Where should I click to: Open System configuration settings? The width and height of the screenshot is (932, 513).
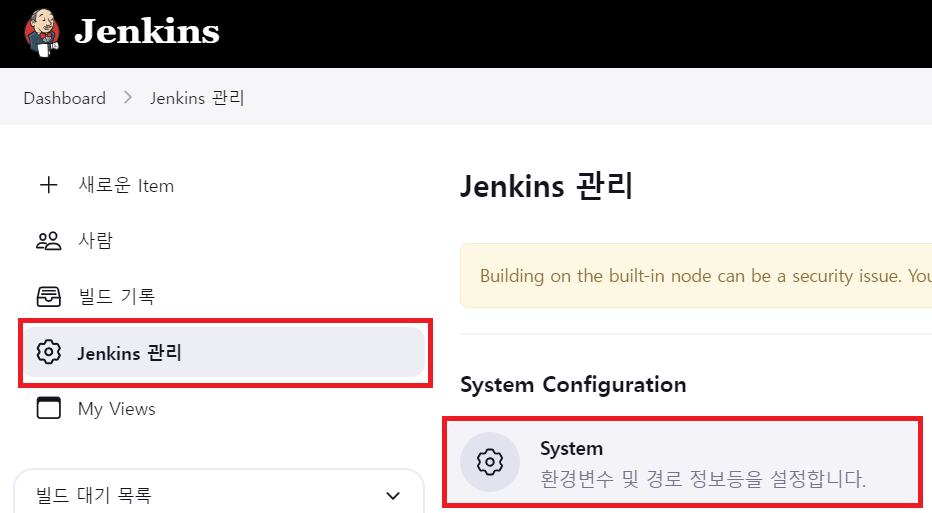tap(682, 462)
